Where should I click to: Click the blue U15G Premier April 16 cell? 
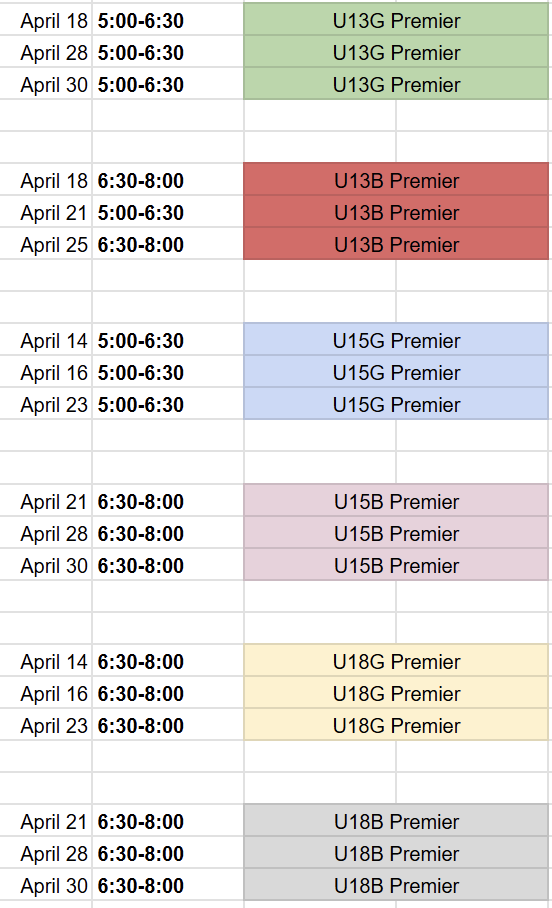click(396, 372)
